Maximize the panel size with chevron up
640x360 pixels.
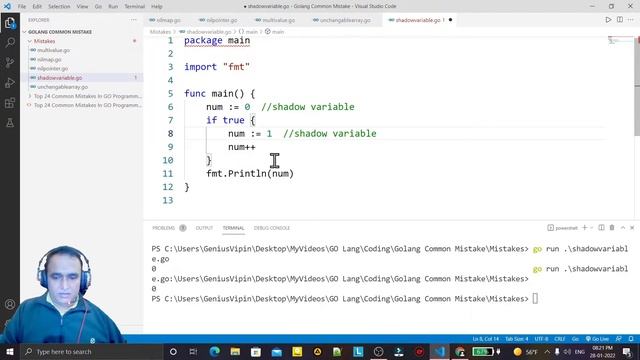tap(623, 228)
